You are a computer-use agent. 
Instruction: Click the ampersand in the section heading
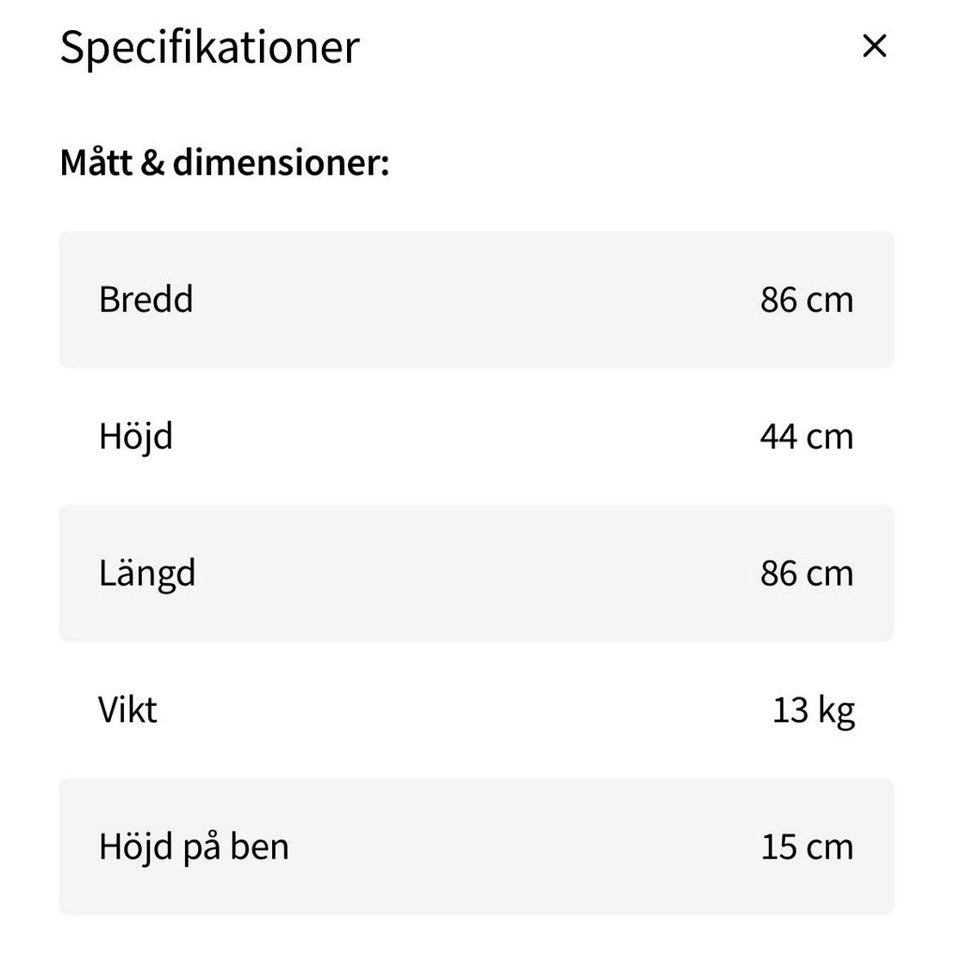click(x=152, y=161)
